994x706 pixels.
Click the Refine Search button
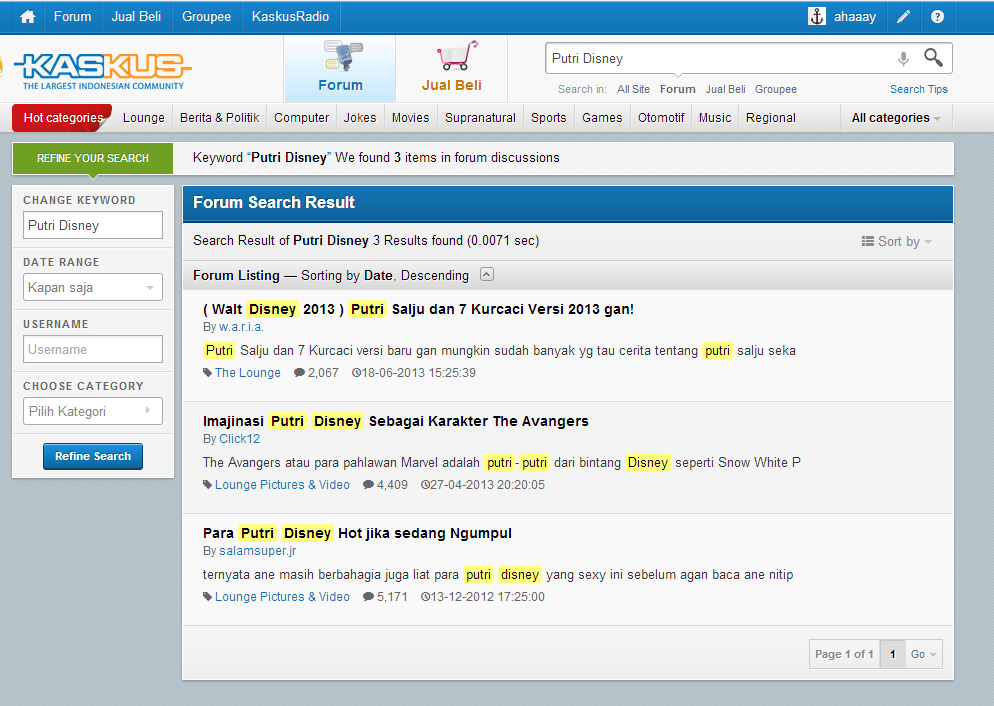(93, 456)
